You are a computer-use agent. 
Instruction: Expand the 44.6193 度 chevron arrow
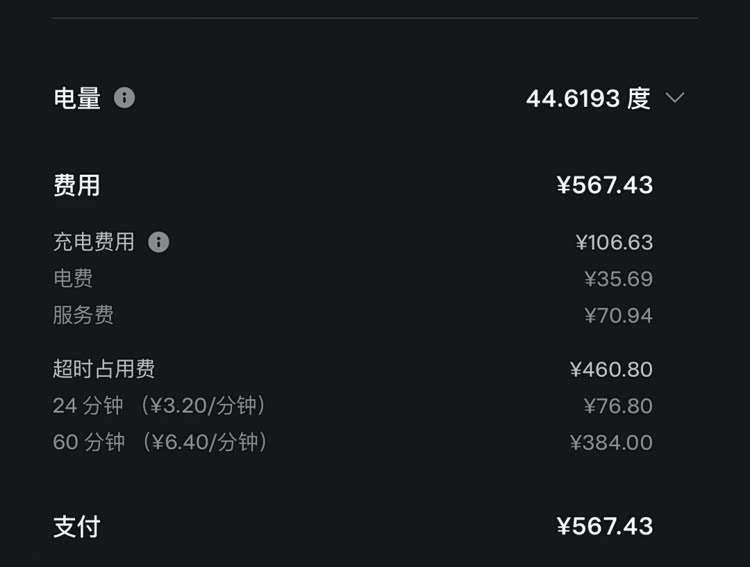click(x=675, y=98)
